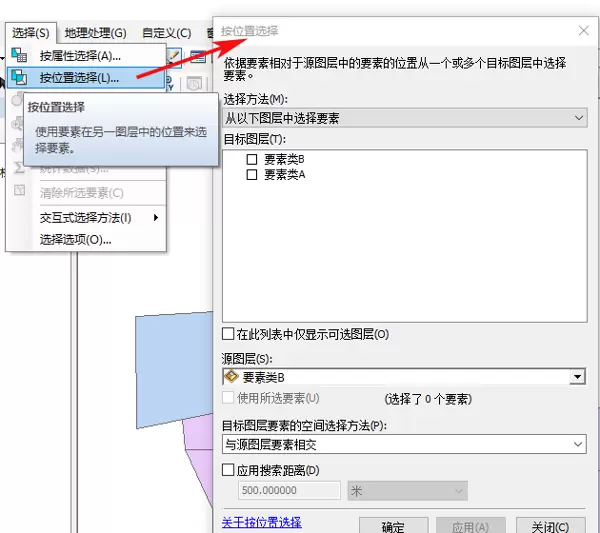This screenshot has height=533, width=600.
Task: Choose 按属性选择(A)... menu entry
Action: (x=80, y=56)
